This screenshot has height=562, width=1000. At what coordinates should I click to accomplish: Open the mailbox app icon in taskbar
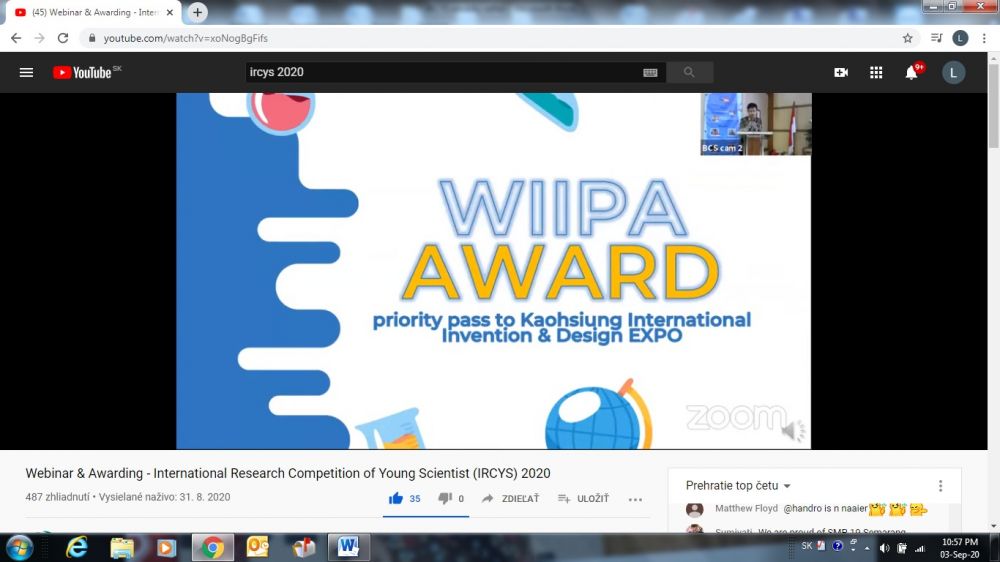click(304, 547)
